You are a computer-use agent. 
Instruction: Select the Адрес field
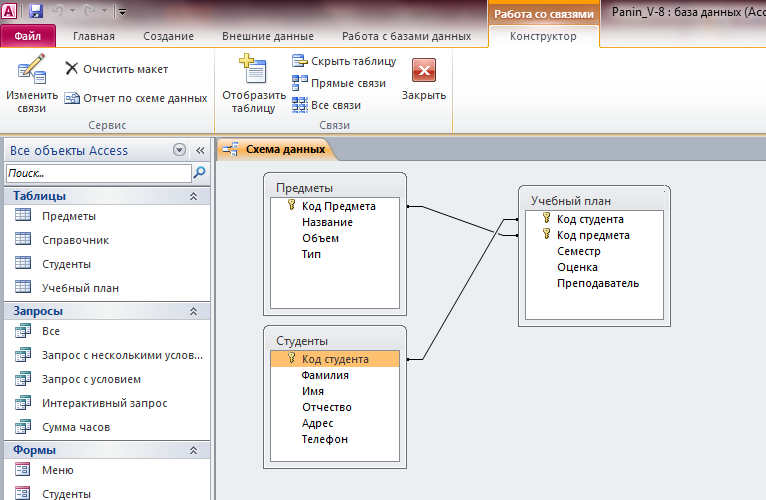click(335, 423)
